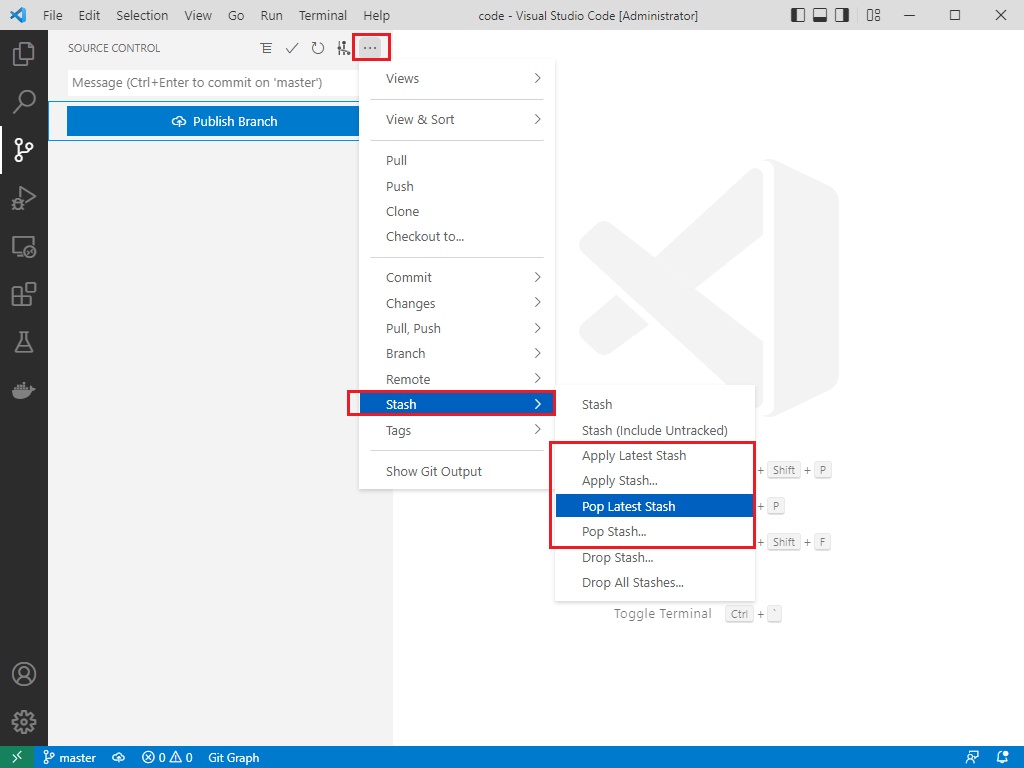Select Drop All Stashes...

654,583
